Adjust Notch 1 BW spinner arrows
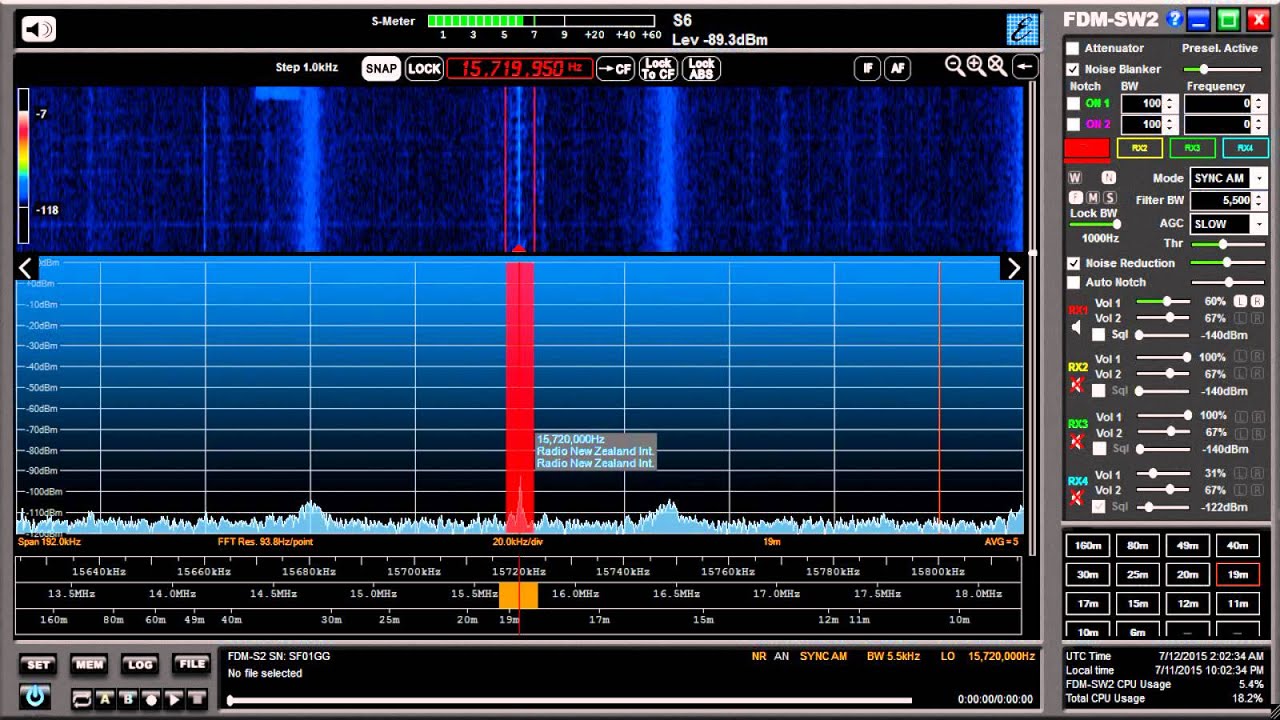Screen dimensions: 1280x720 tap(1169, 103)
